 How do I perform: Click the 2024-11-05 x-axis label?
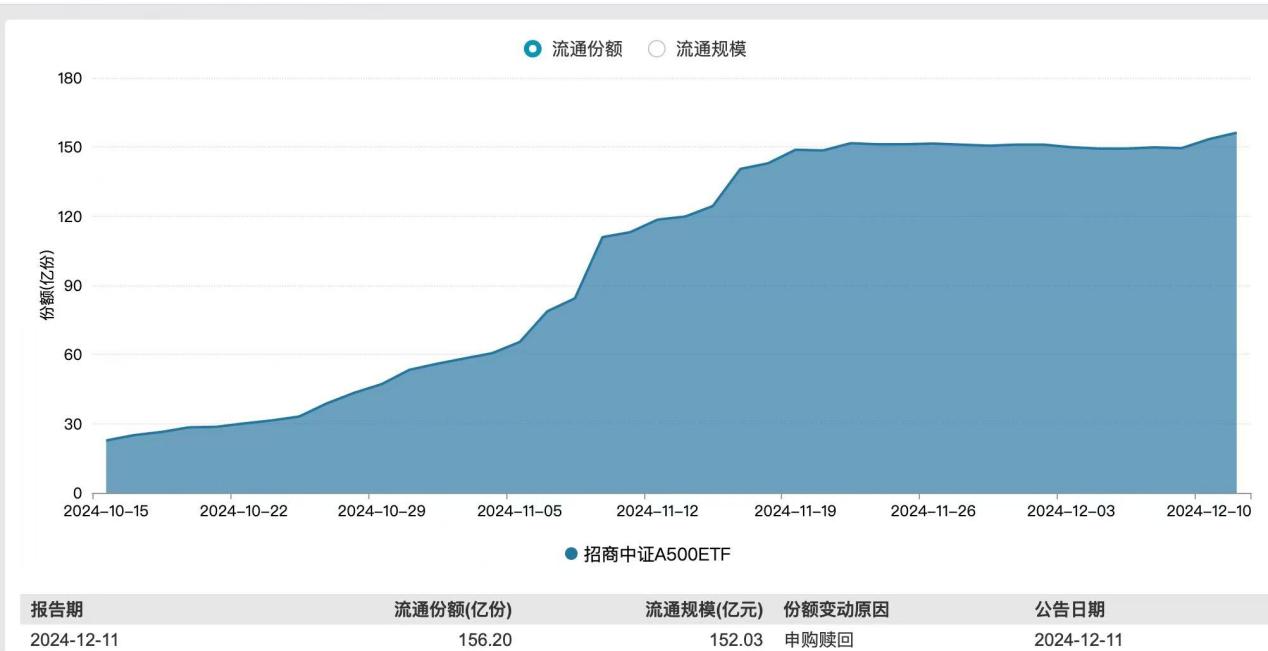pos(520,511)
